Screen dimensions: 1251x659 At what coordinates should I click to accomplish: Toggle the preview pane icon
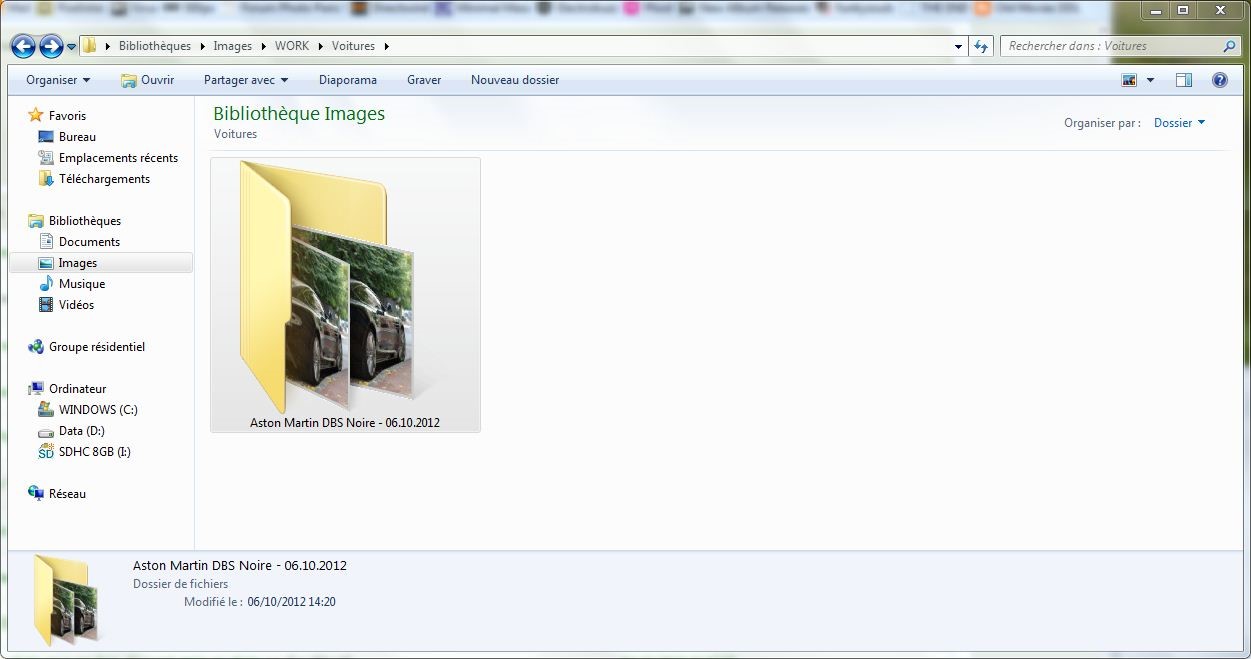pyautogui.click(x=1183, y=80)
